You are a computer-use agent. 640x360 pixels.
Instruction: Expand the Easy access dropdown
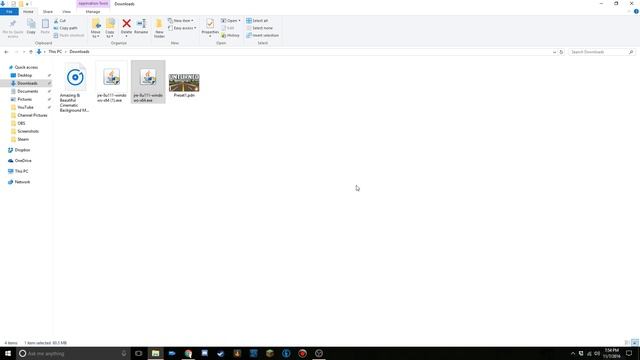(x=182, y=28)
